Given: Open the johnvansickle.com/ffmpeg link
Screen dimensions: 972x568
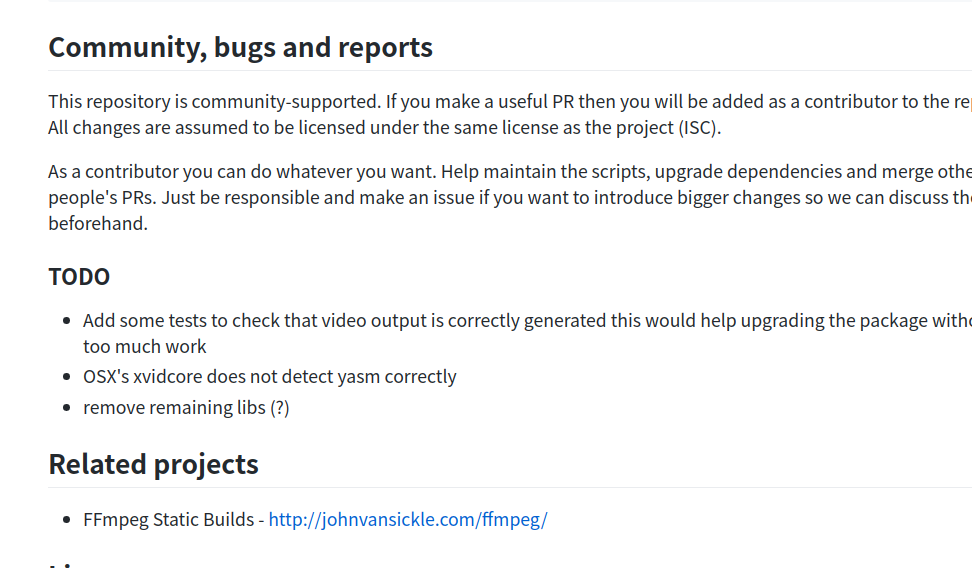Looking at the screenshot, I should coord(408,520).
